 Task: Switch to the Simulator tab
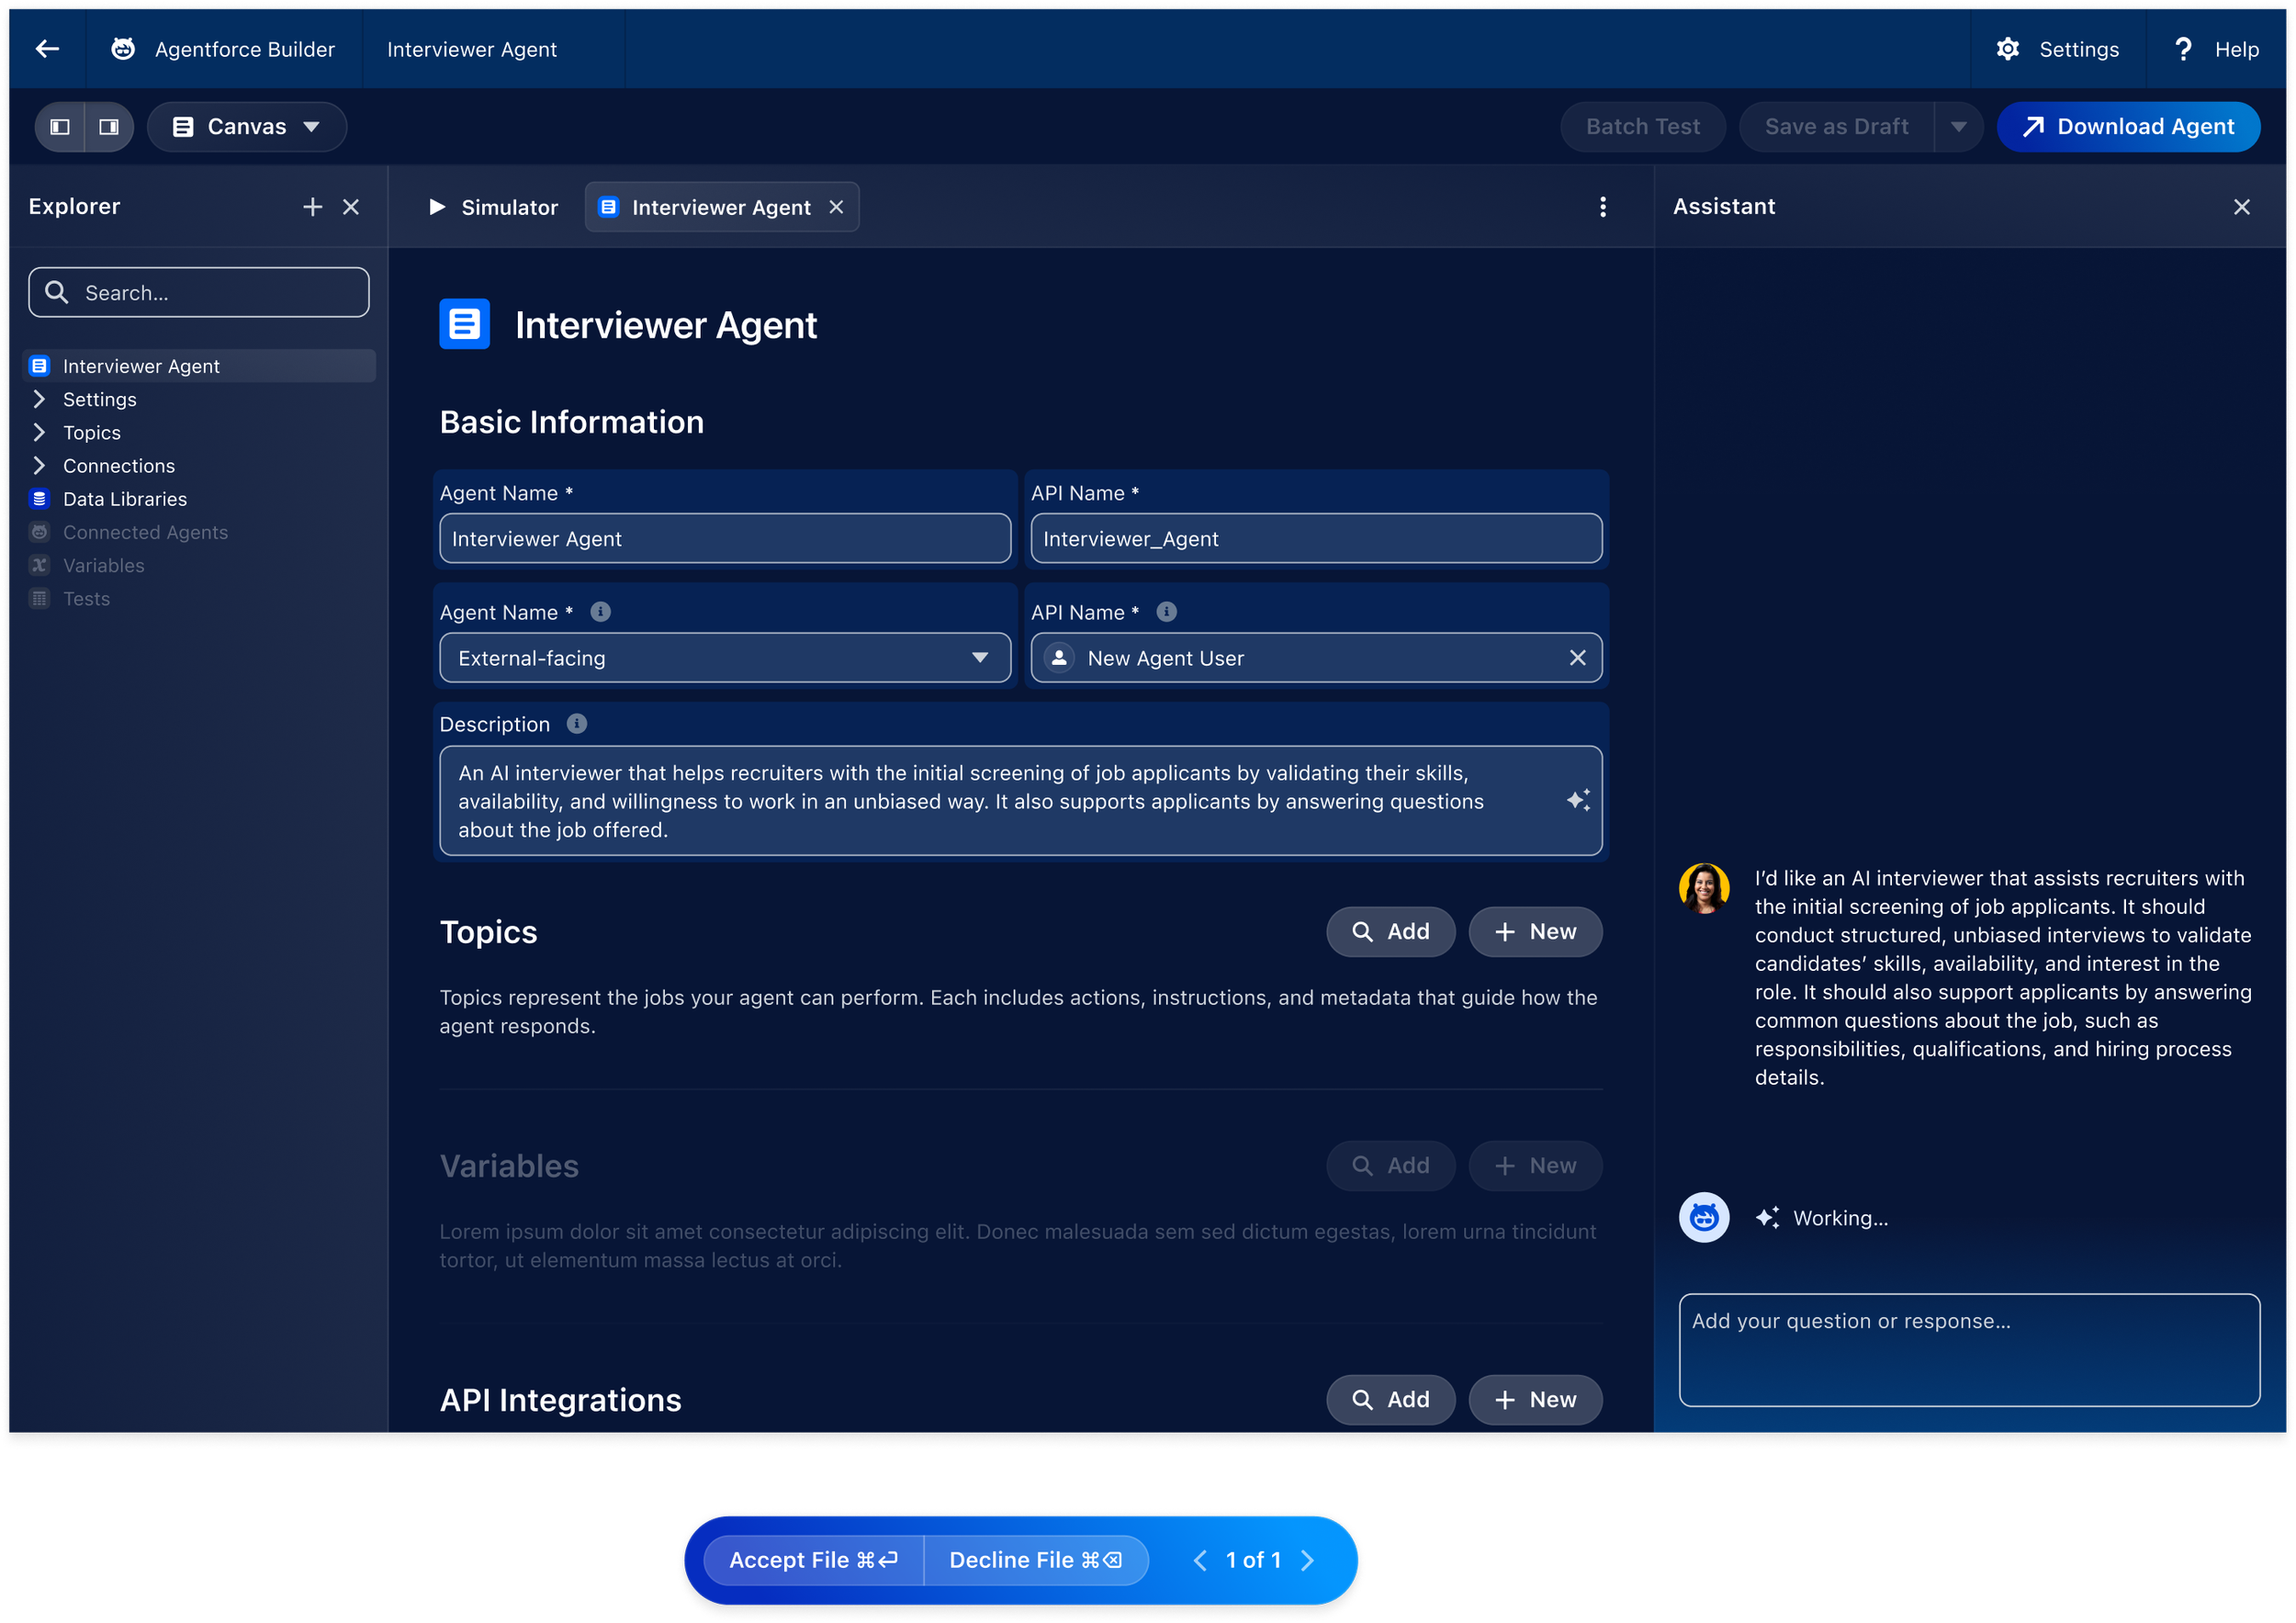[493, 207]
